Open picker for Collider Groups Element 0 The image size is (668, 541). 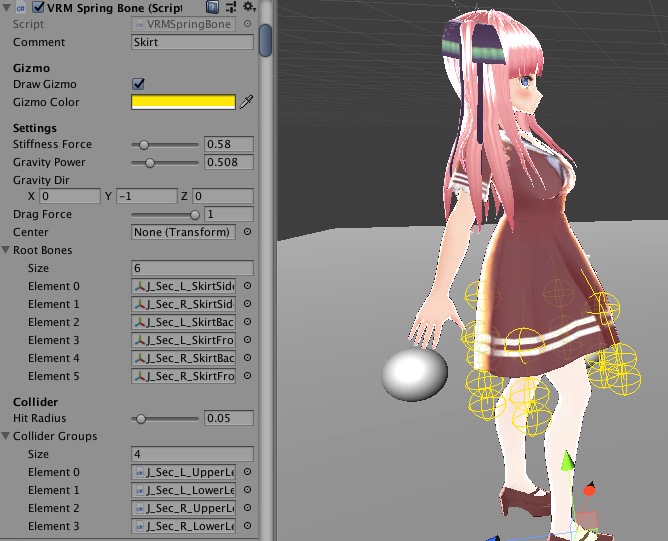point(248,472)
